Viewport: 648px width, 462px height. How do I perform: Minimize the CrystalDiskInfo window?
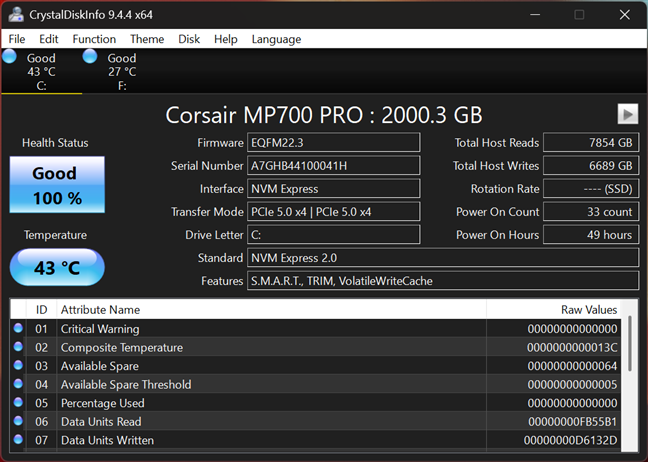[x=535, y=14]
